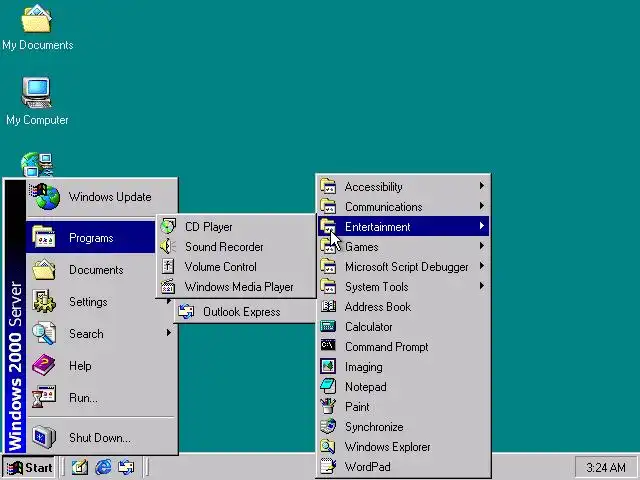
Task: Expand the System Tools submenu arrow
Action: click(482, 286)
